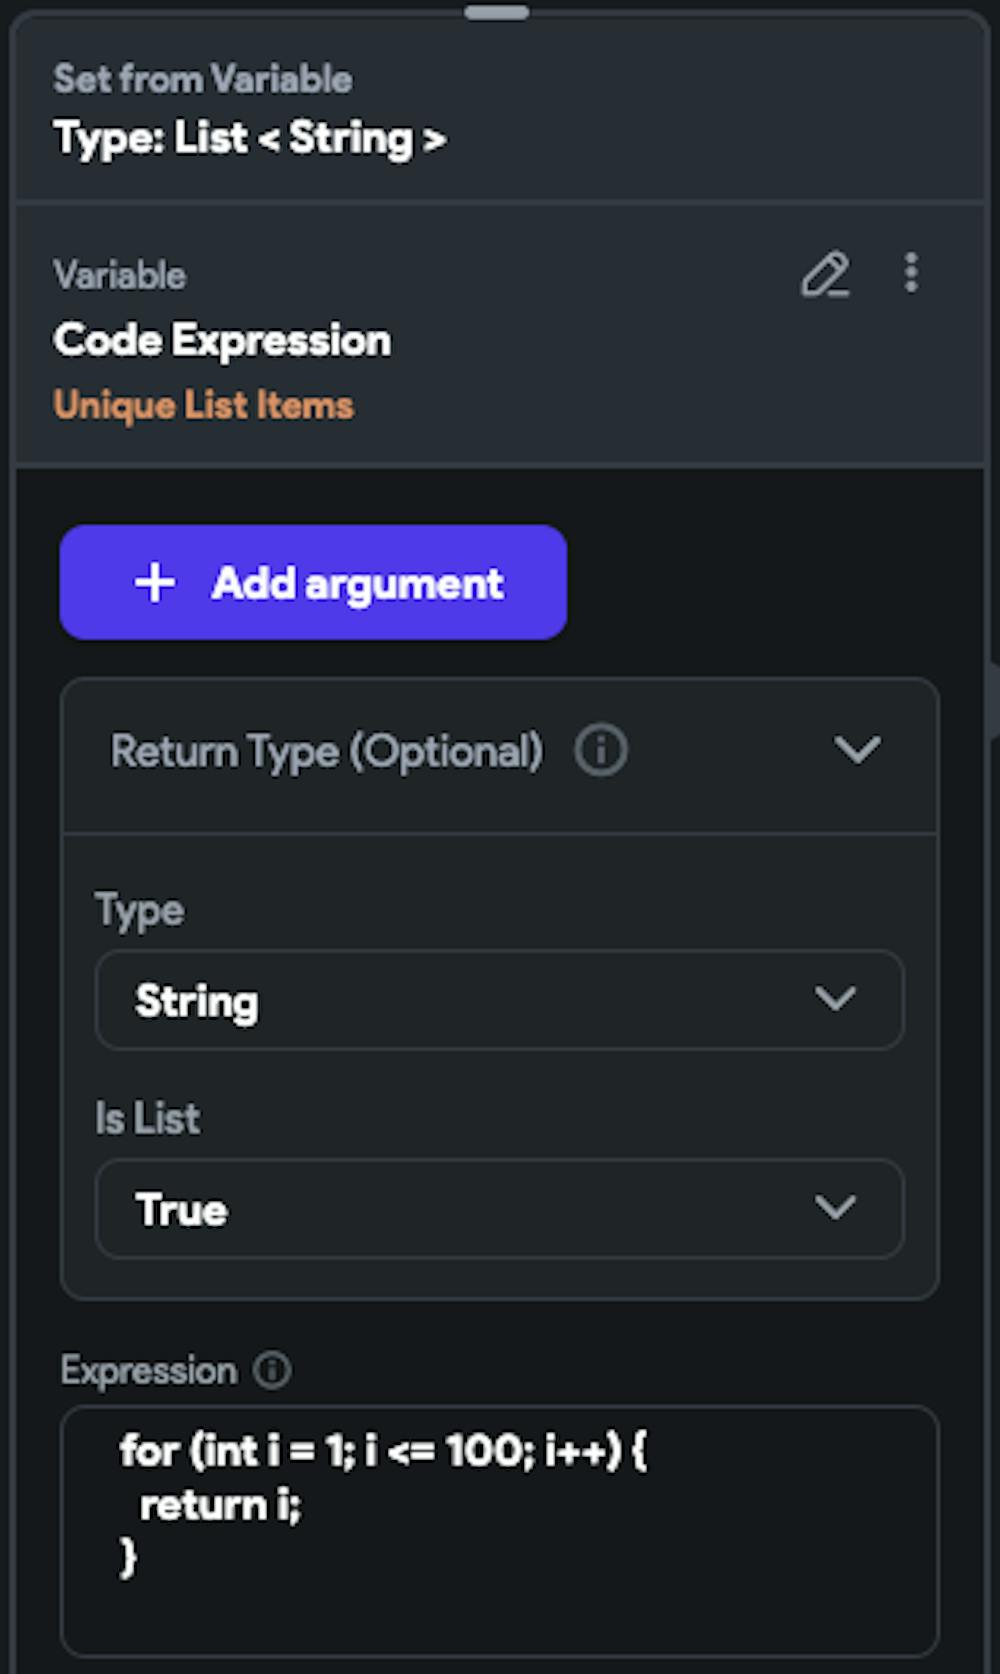Click inside the Expression code input field
The image size is (1000, 1674).
(x=500, y=1530)
